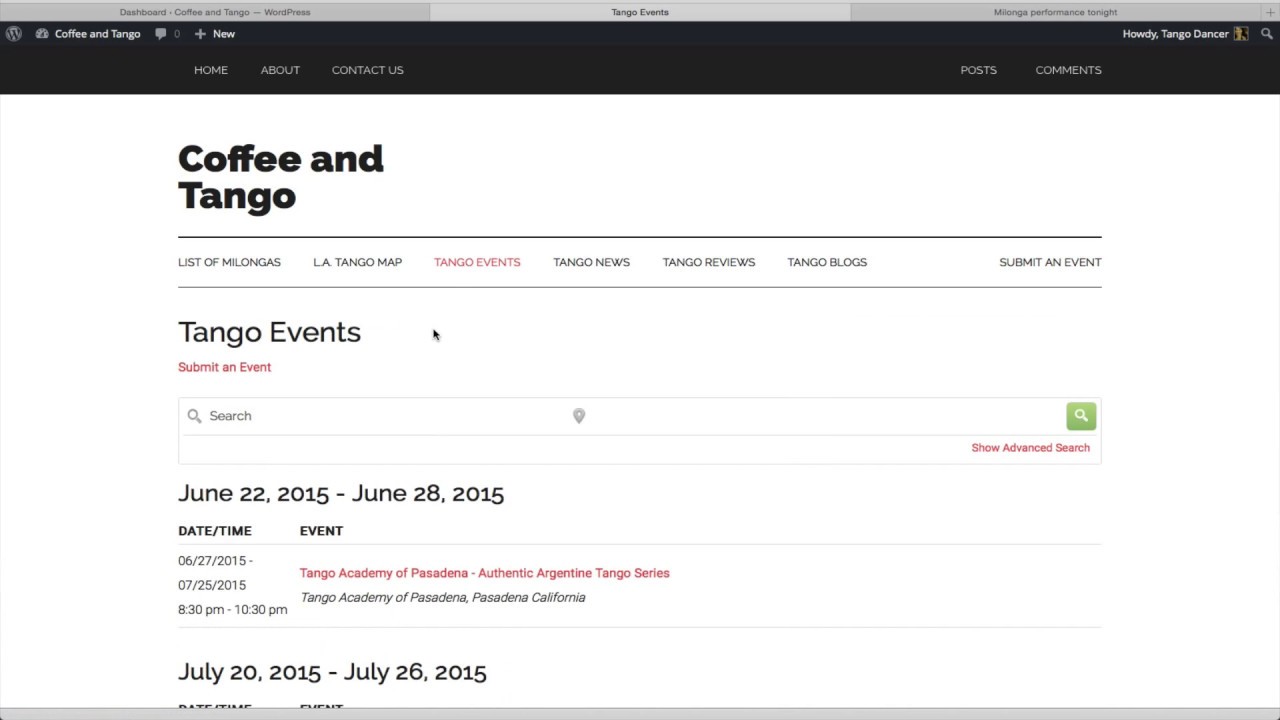The image size is (1280, 720).
Task: Click the EVENT column header under June
Action: (x=321, y=531)
